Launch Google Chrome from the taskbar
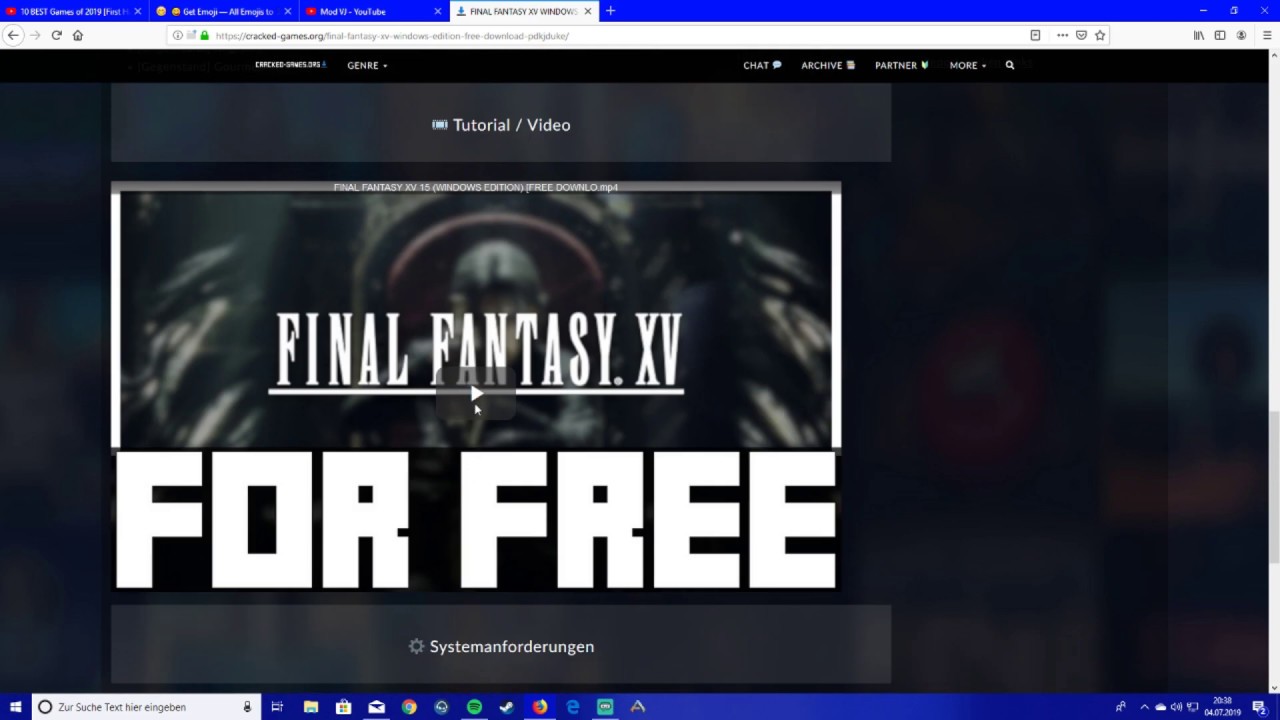The image size is (1280, 720). pos(409,707)
